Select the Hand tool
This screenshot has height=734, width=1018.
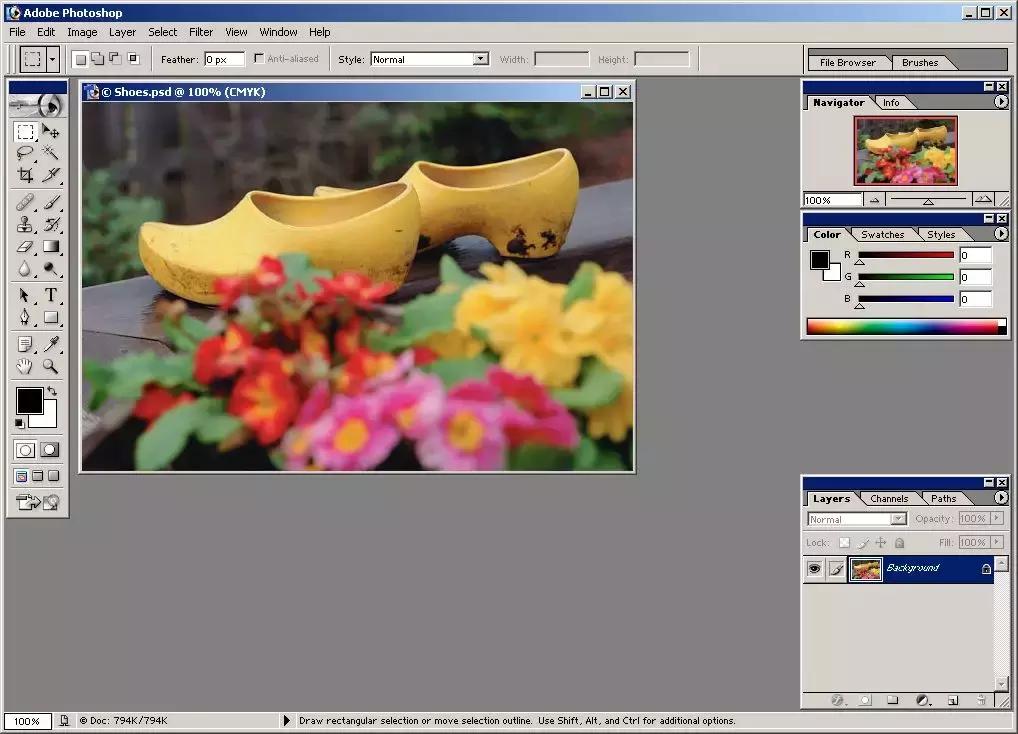coord(25,366)
